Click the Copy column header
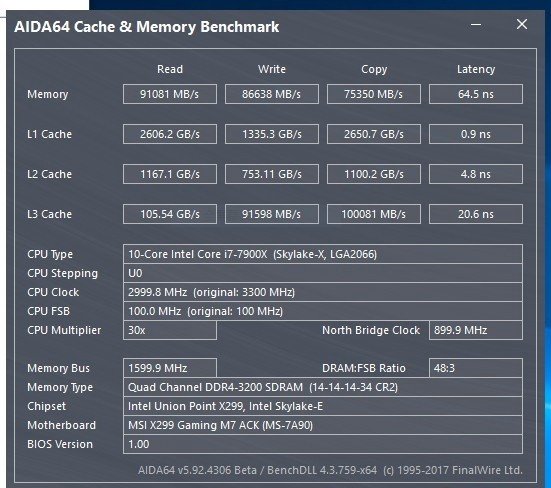Viewport: 551px width, 488px height. [x=374, y=70]
